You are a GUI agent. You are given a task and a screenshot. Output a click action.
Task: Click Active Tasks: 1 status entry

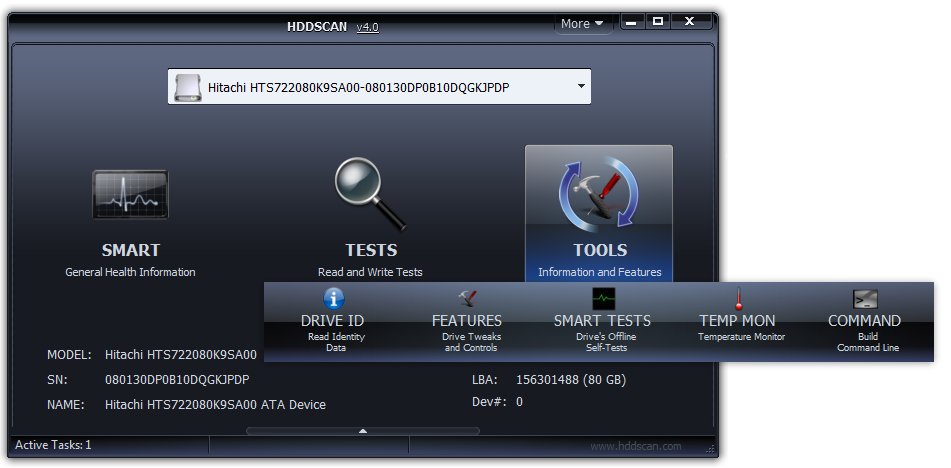53,445
